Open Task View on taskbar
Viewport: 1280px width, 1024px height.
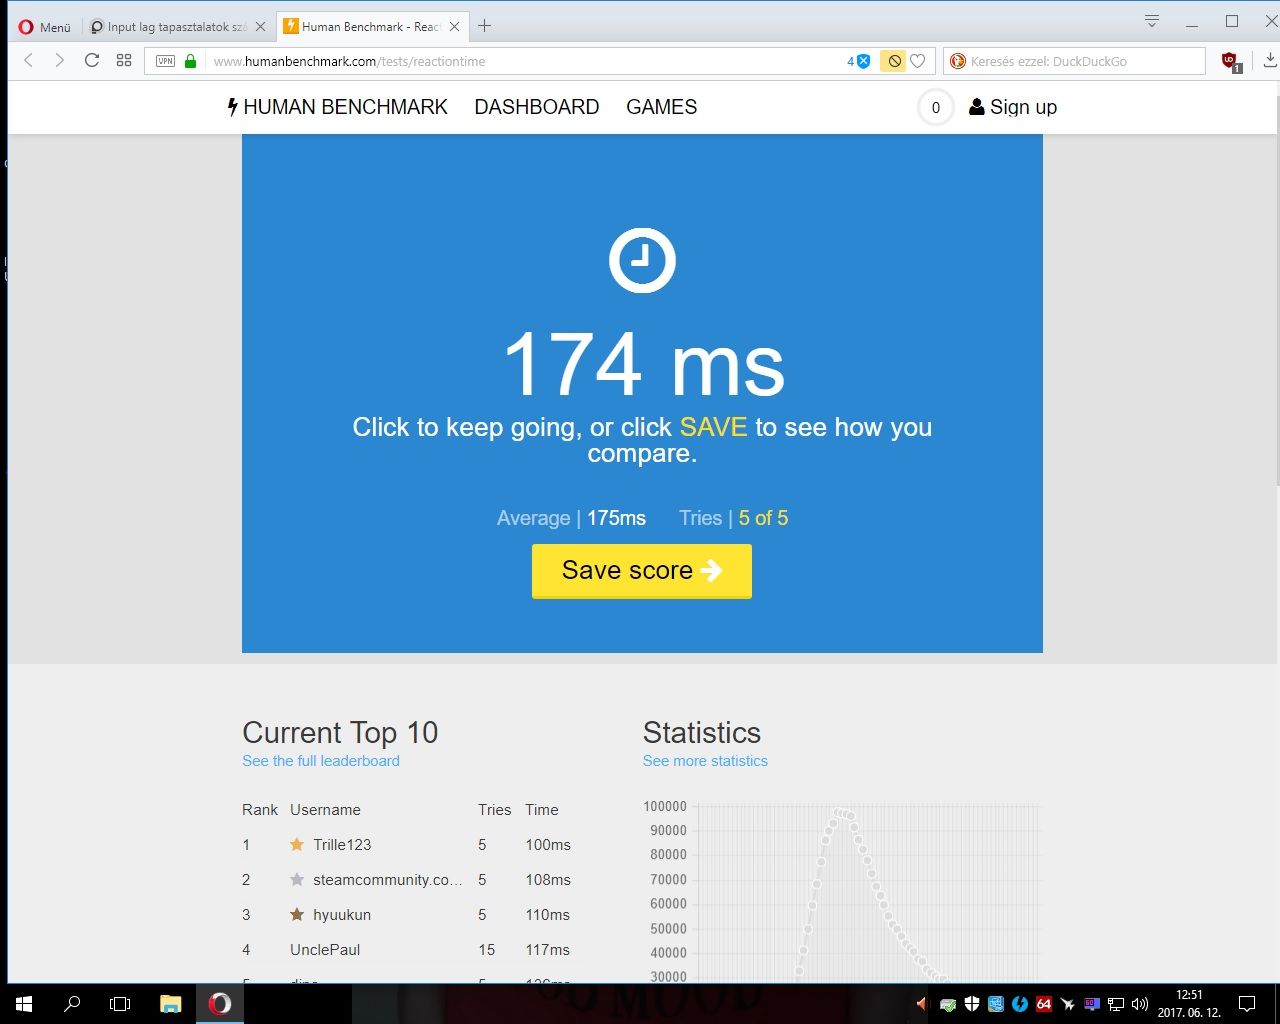click(x=120, y=1004)
